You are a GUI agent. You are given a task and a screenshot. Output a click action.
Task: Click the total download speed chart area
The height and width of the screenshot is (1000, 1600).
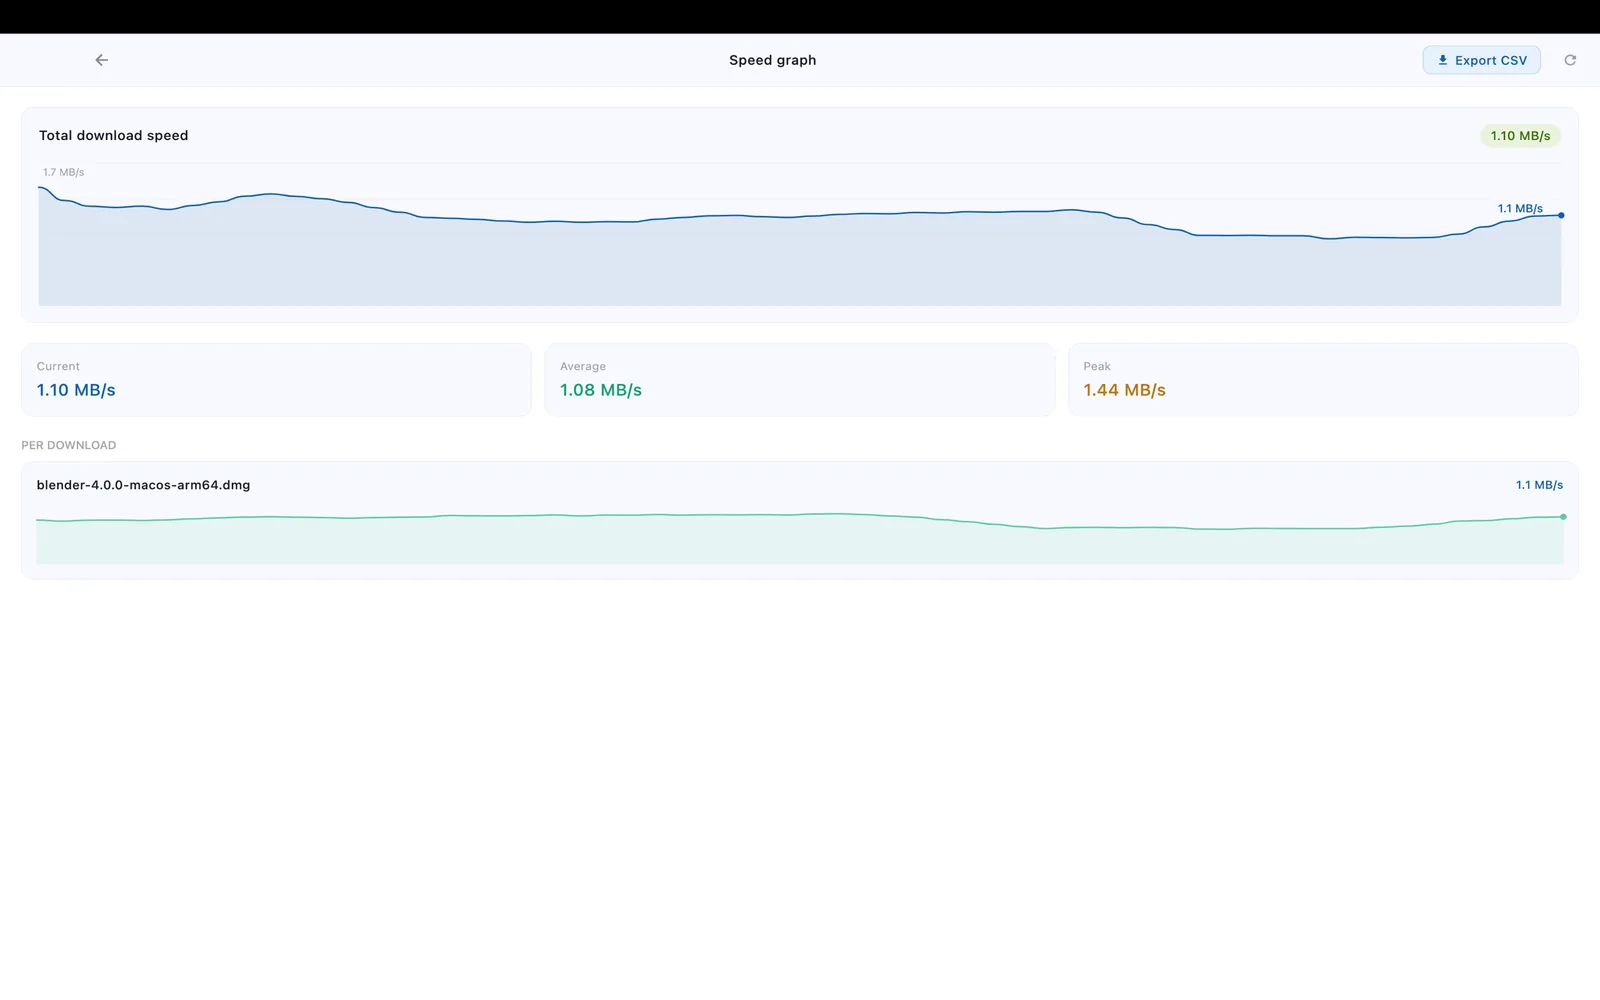coord(800,235)
